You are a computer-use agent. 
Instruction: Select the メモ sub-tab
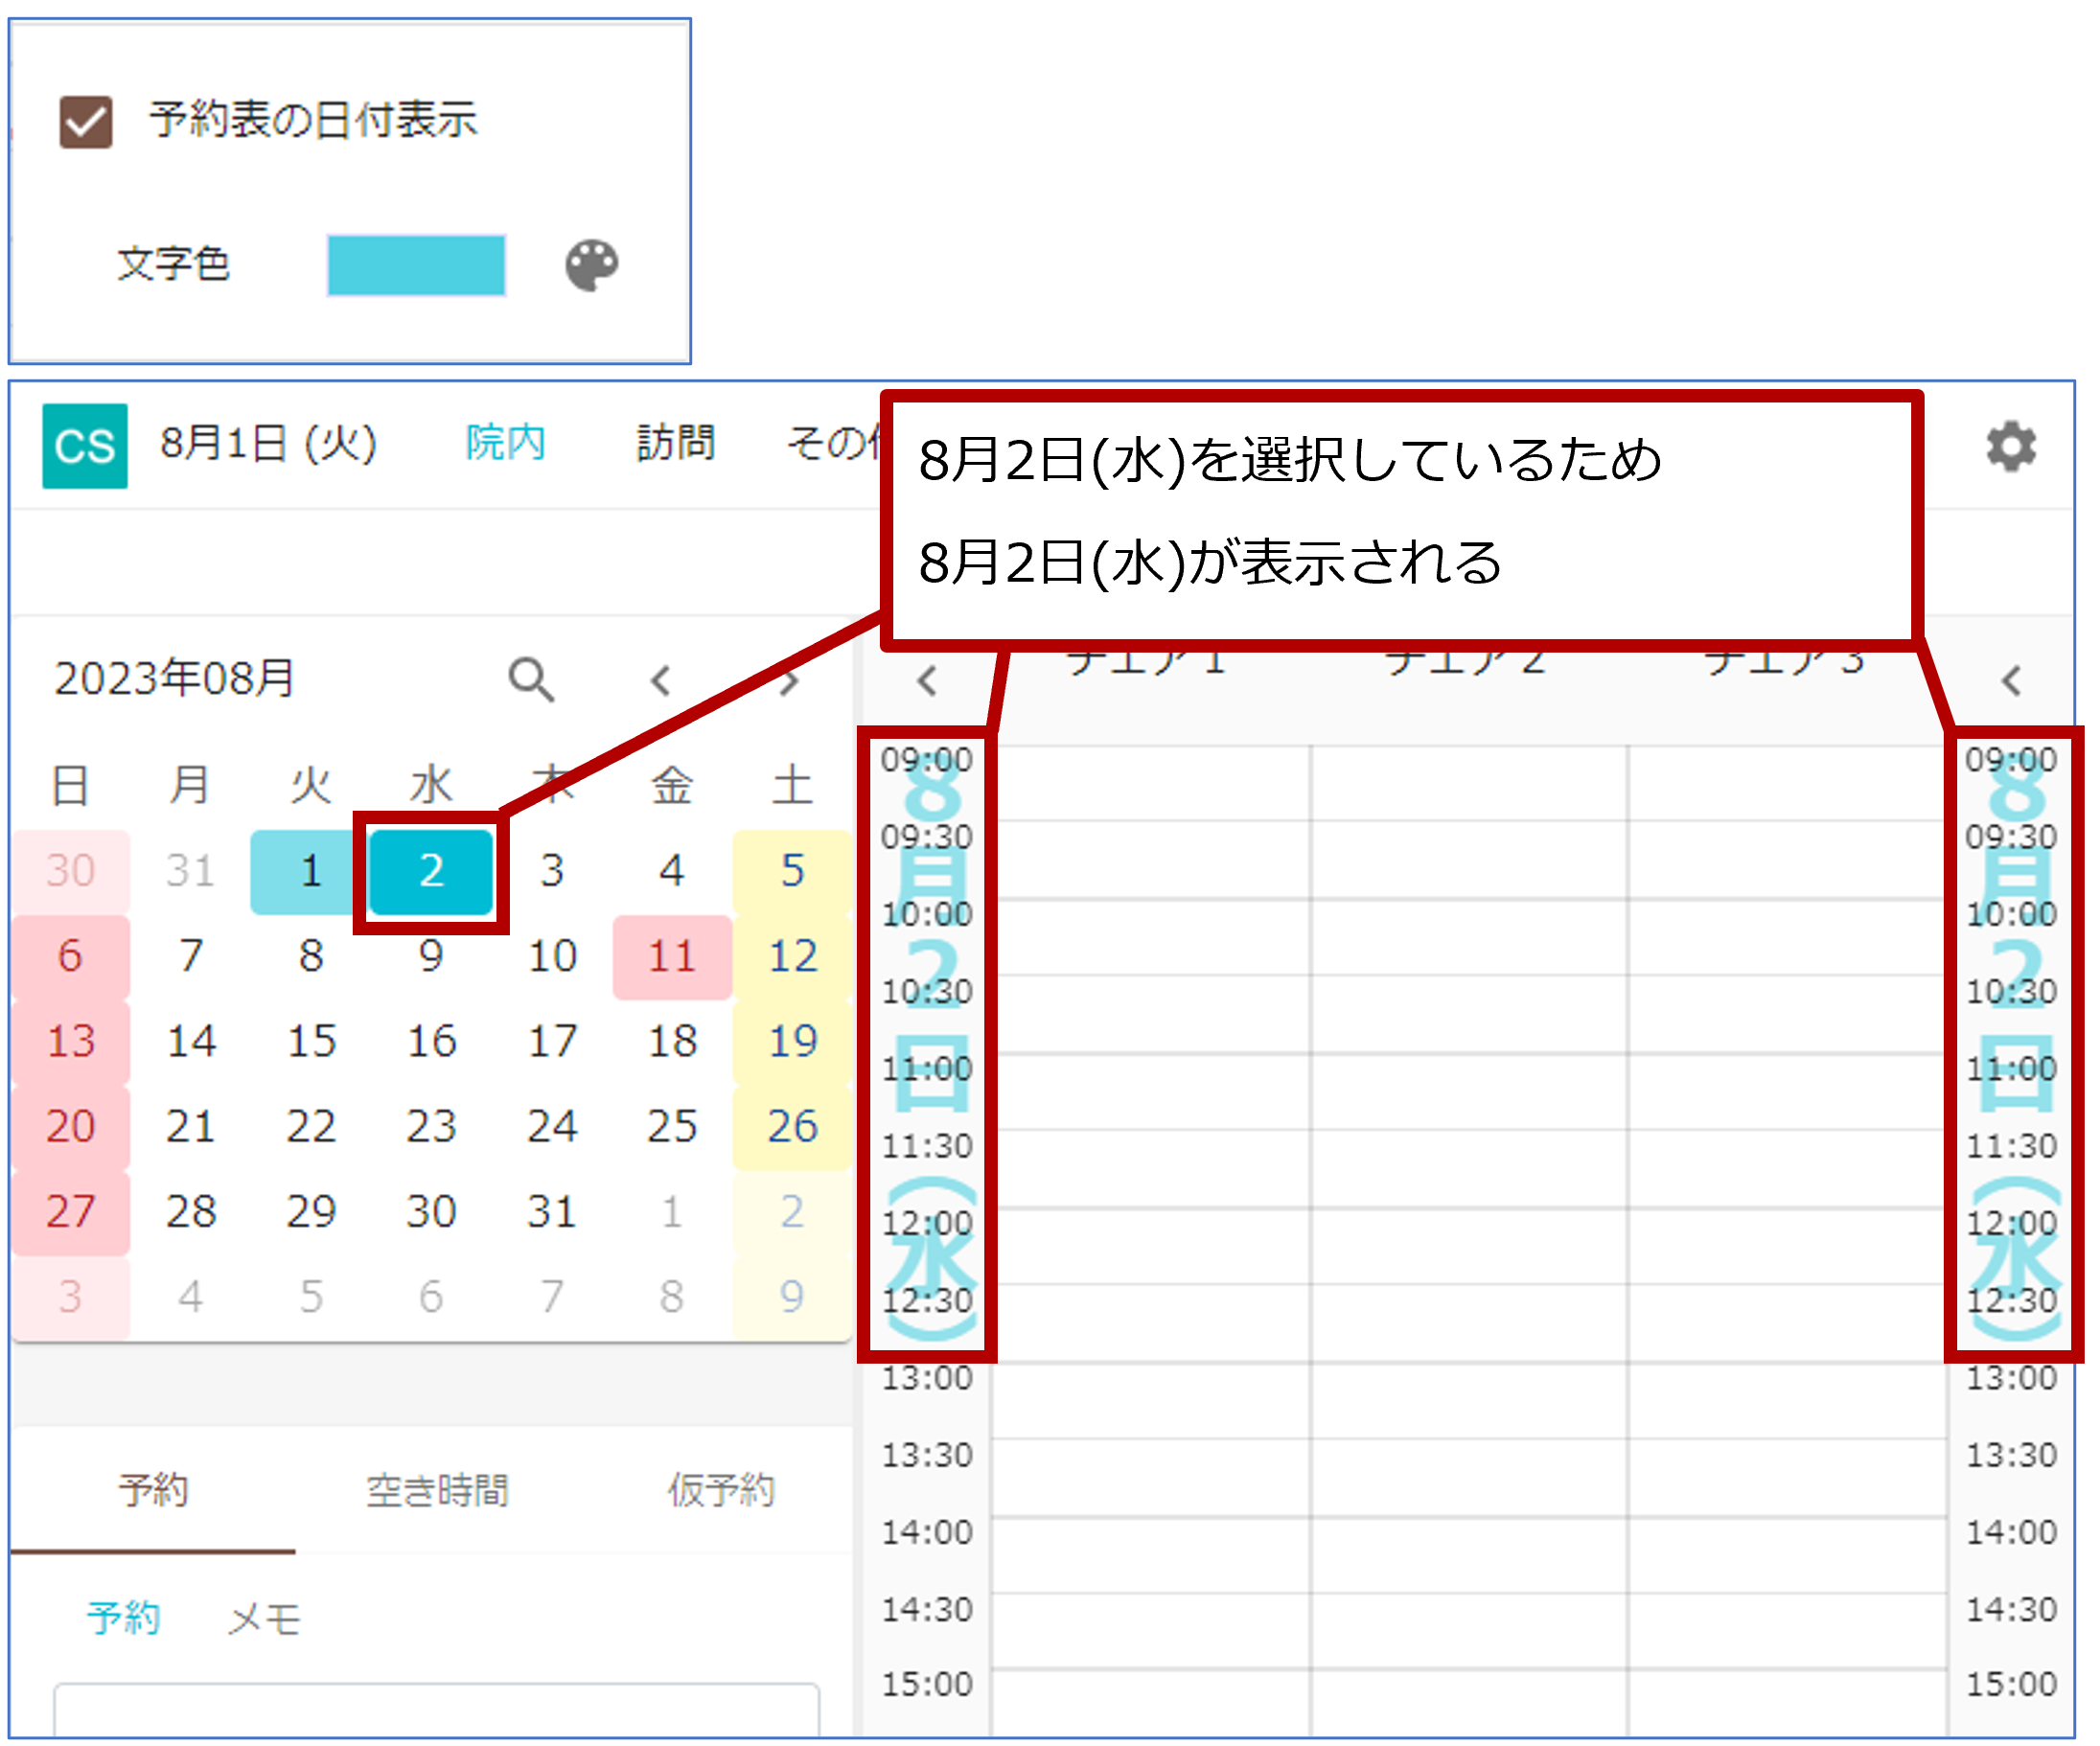[x=264, y=1618]
